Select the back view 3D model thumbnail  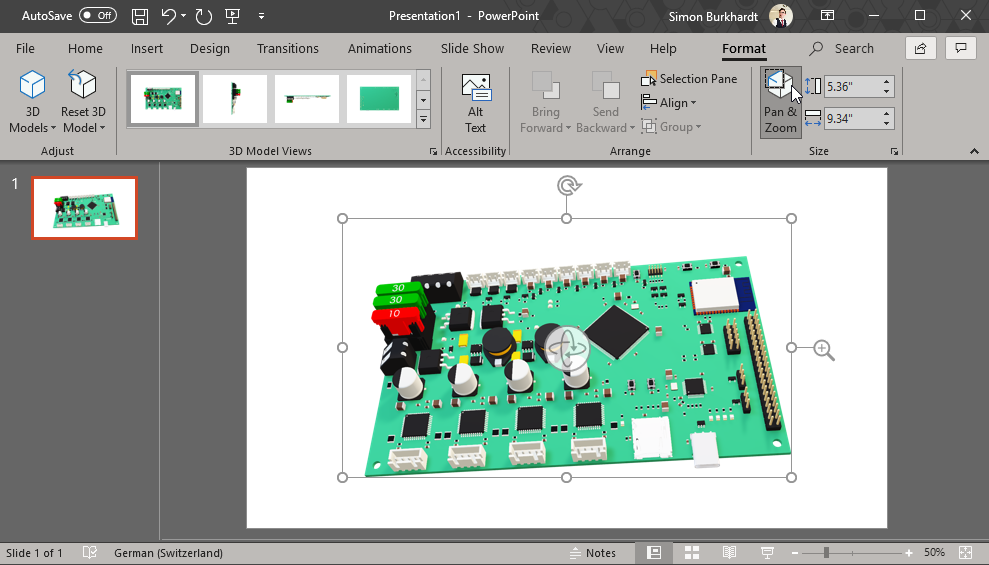378,99
